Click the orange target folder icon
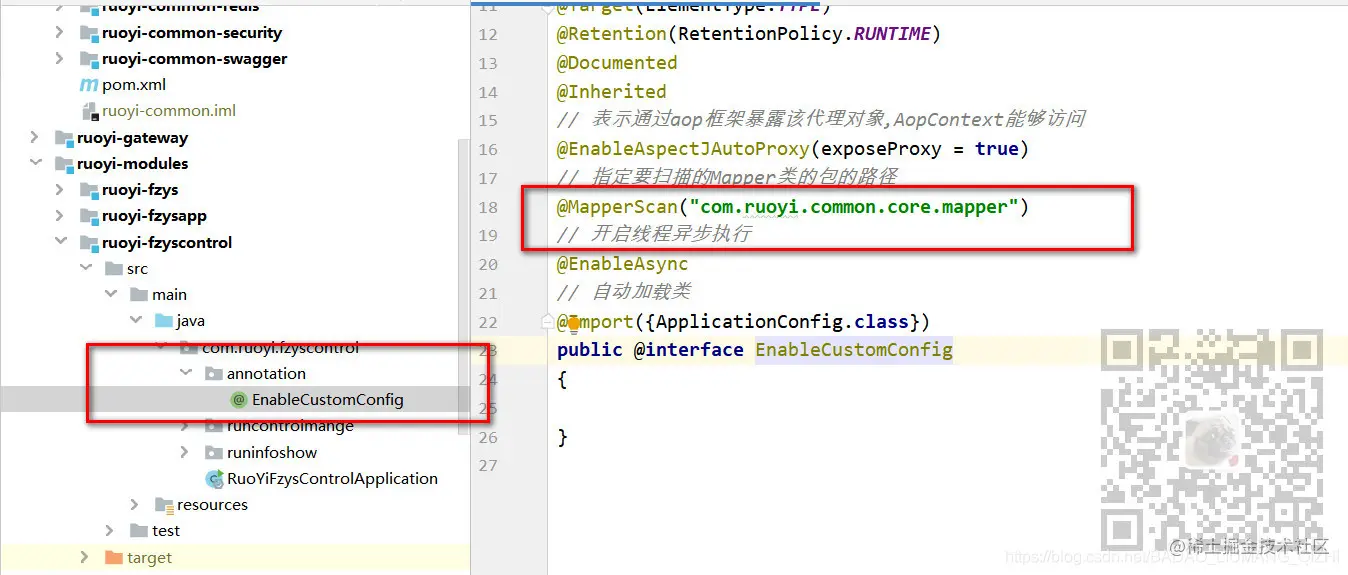The image size is (1348, 575). pyautogui.click(x=114, y=558)
